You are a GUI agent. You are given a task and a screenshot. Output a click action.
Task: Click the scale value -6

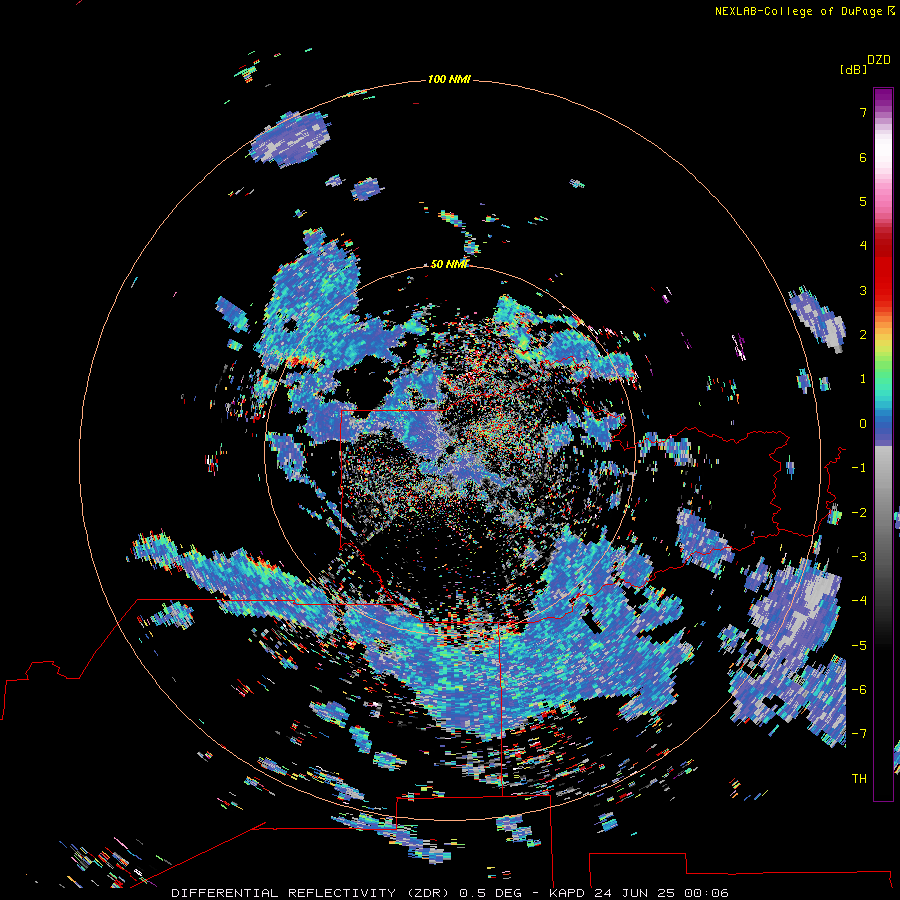tap(859, 690)
